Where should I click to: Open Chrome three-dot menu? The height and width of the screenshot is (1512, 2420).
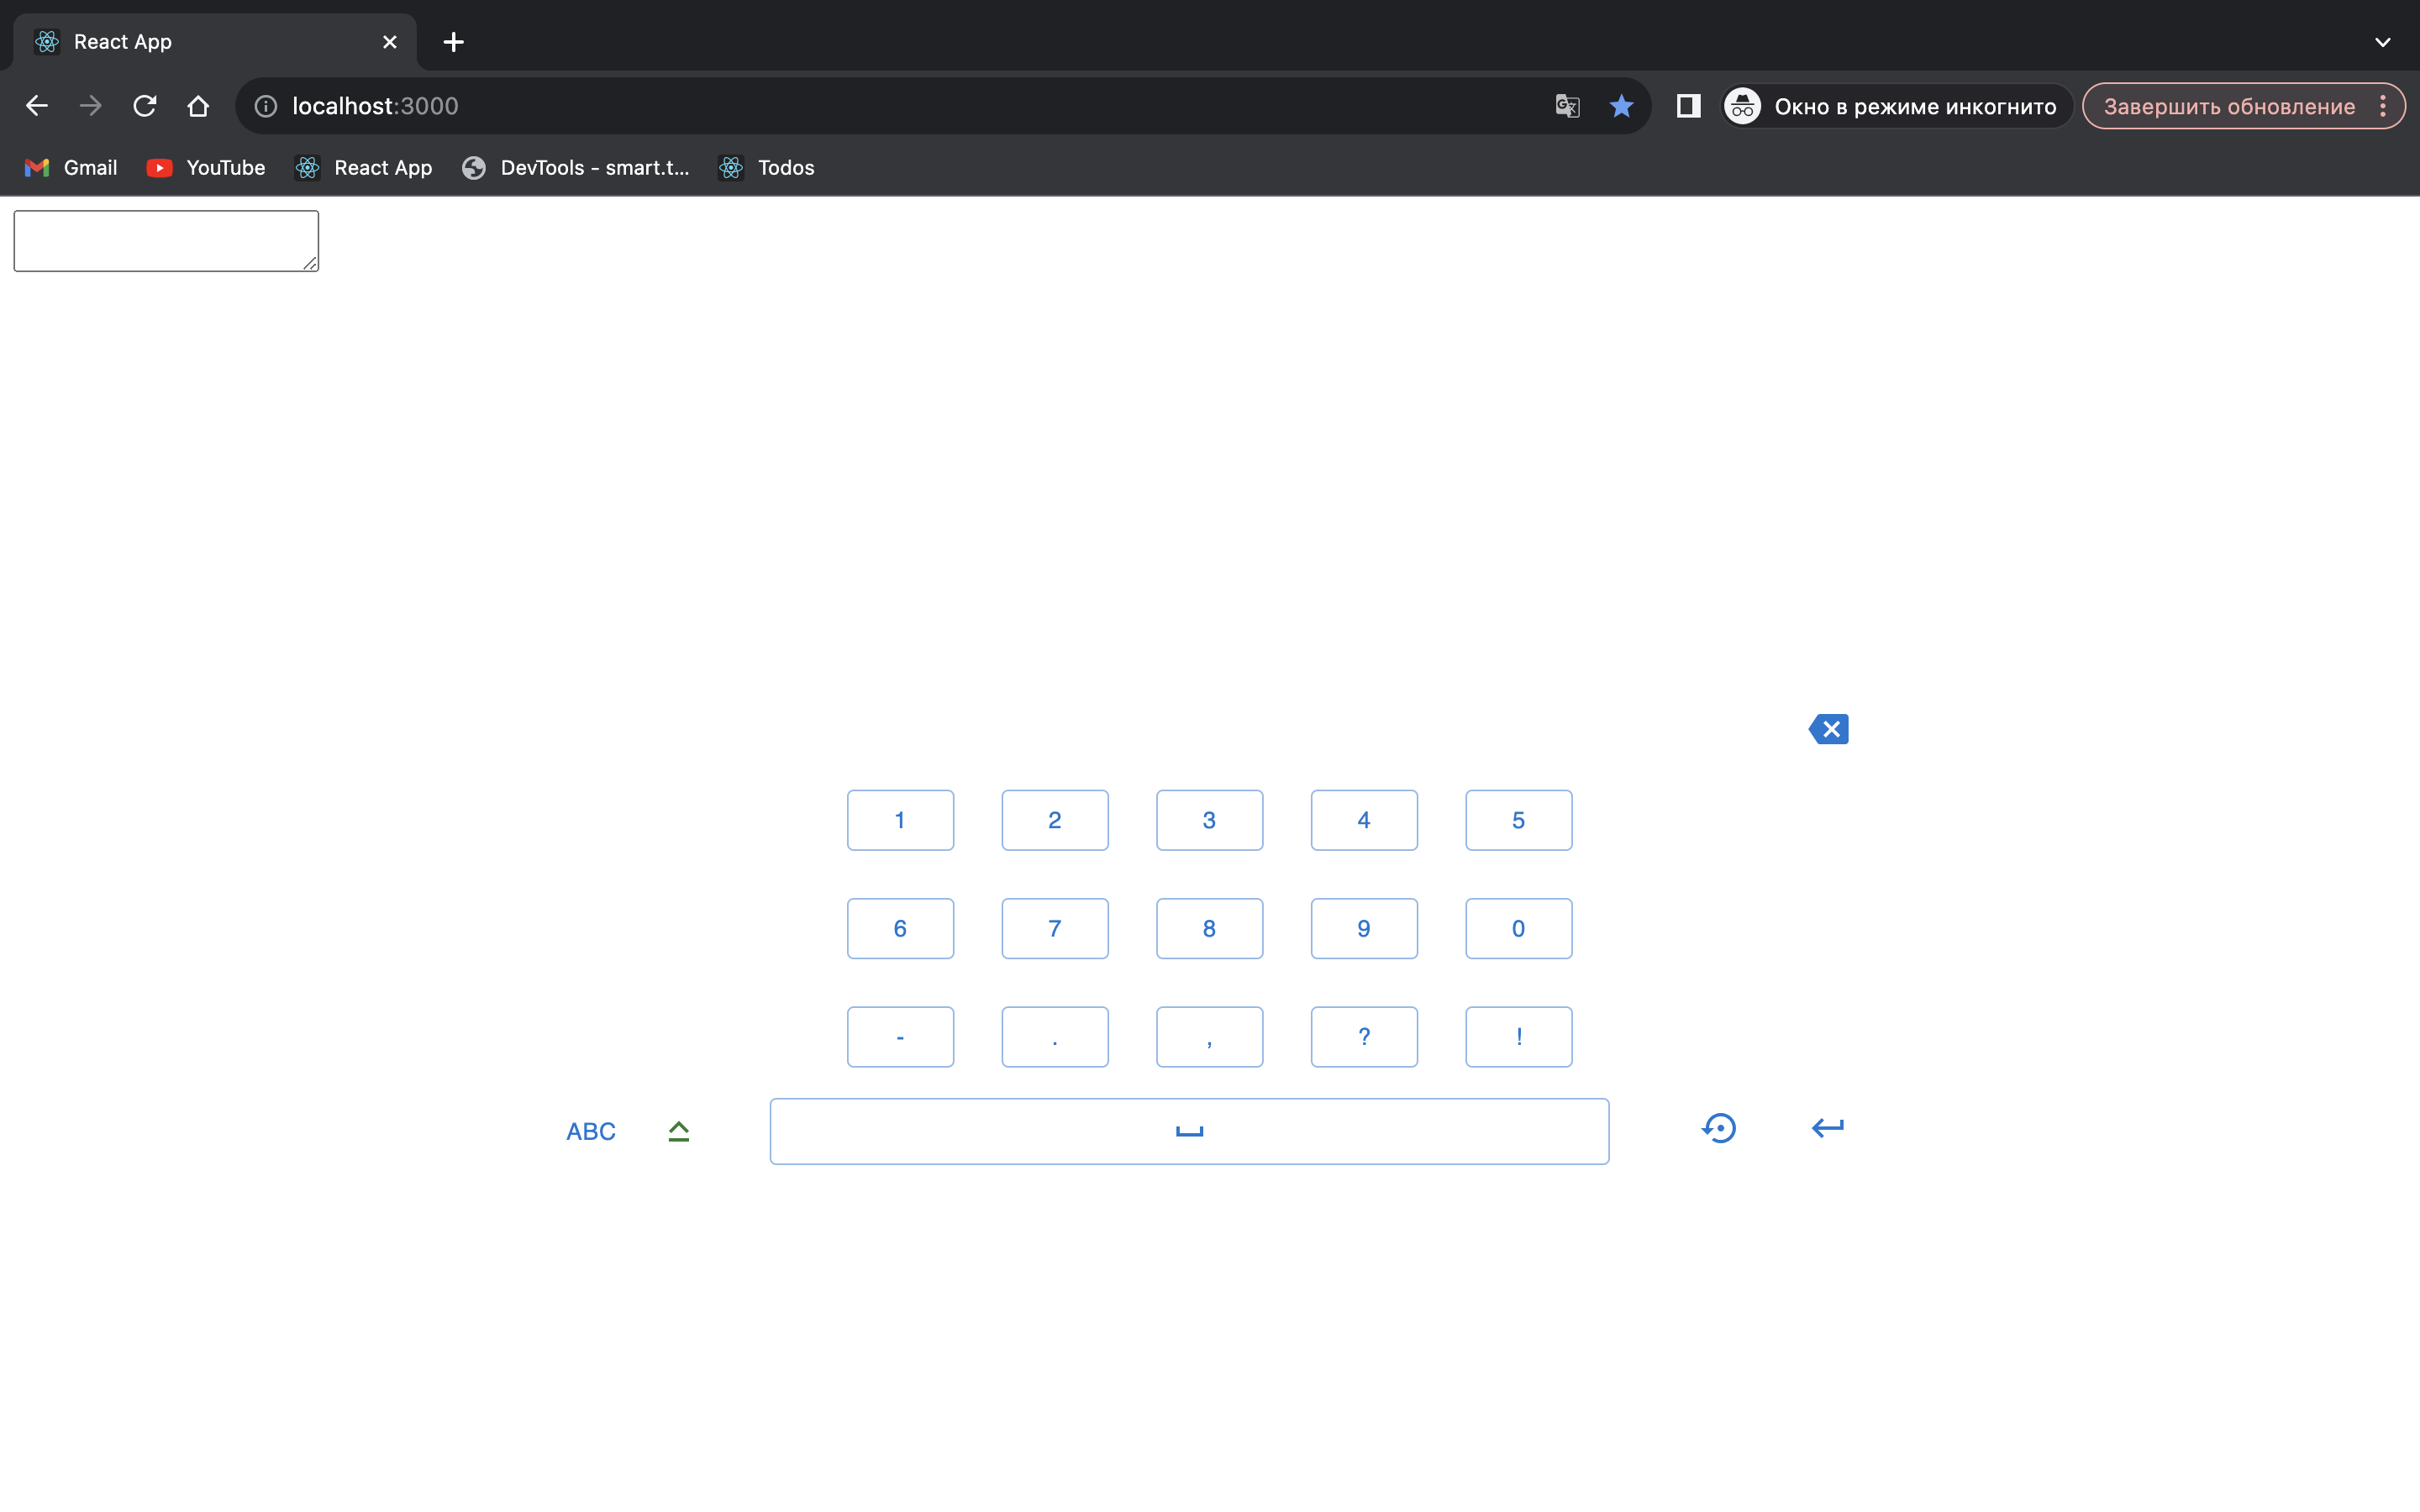(x=2383, y=106)
